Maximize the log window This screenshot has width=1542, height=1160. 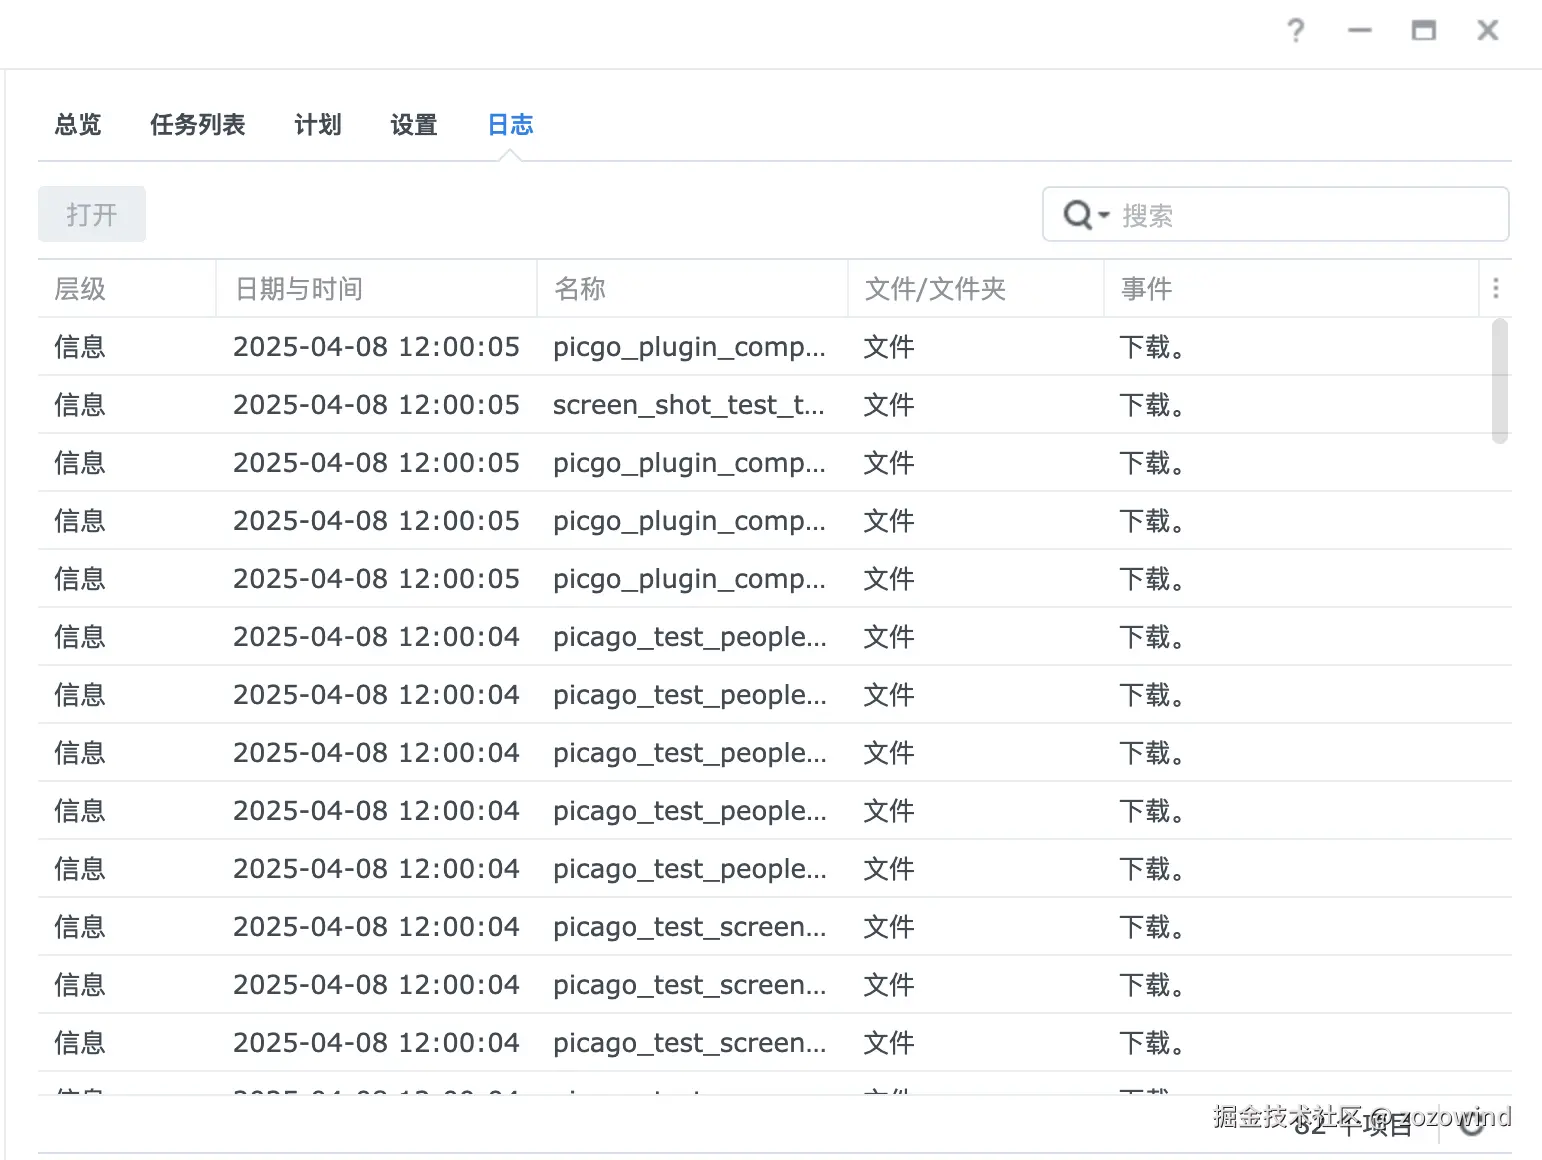pyautogui.click(x=1423, y=31)
